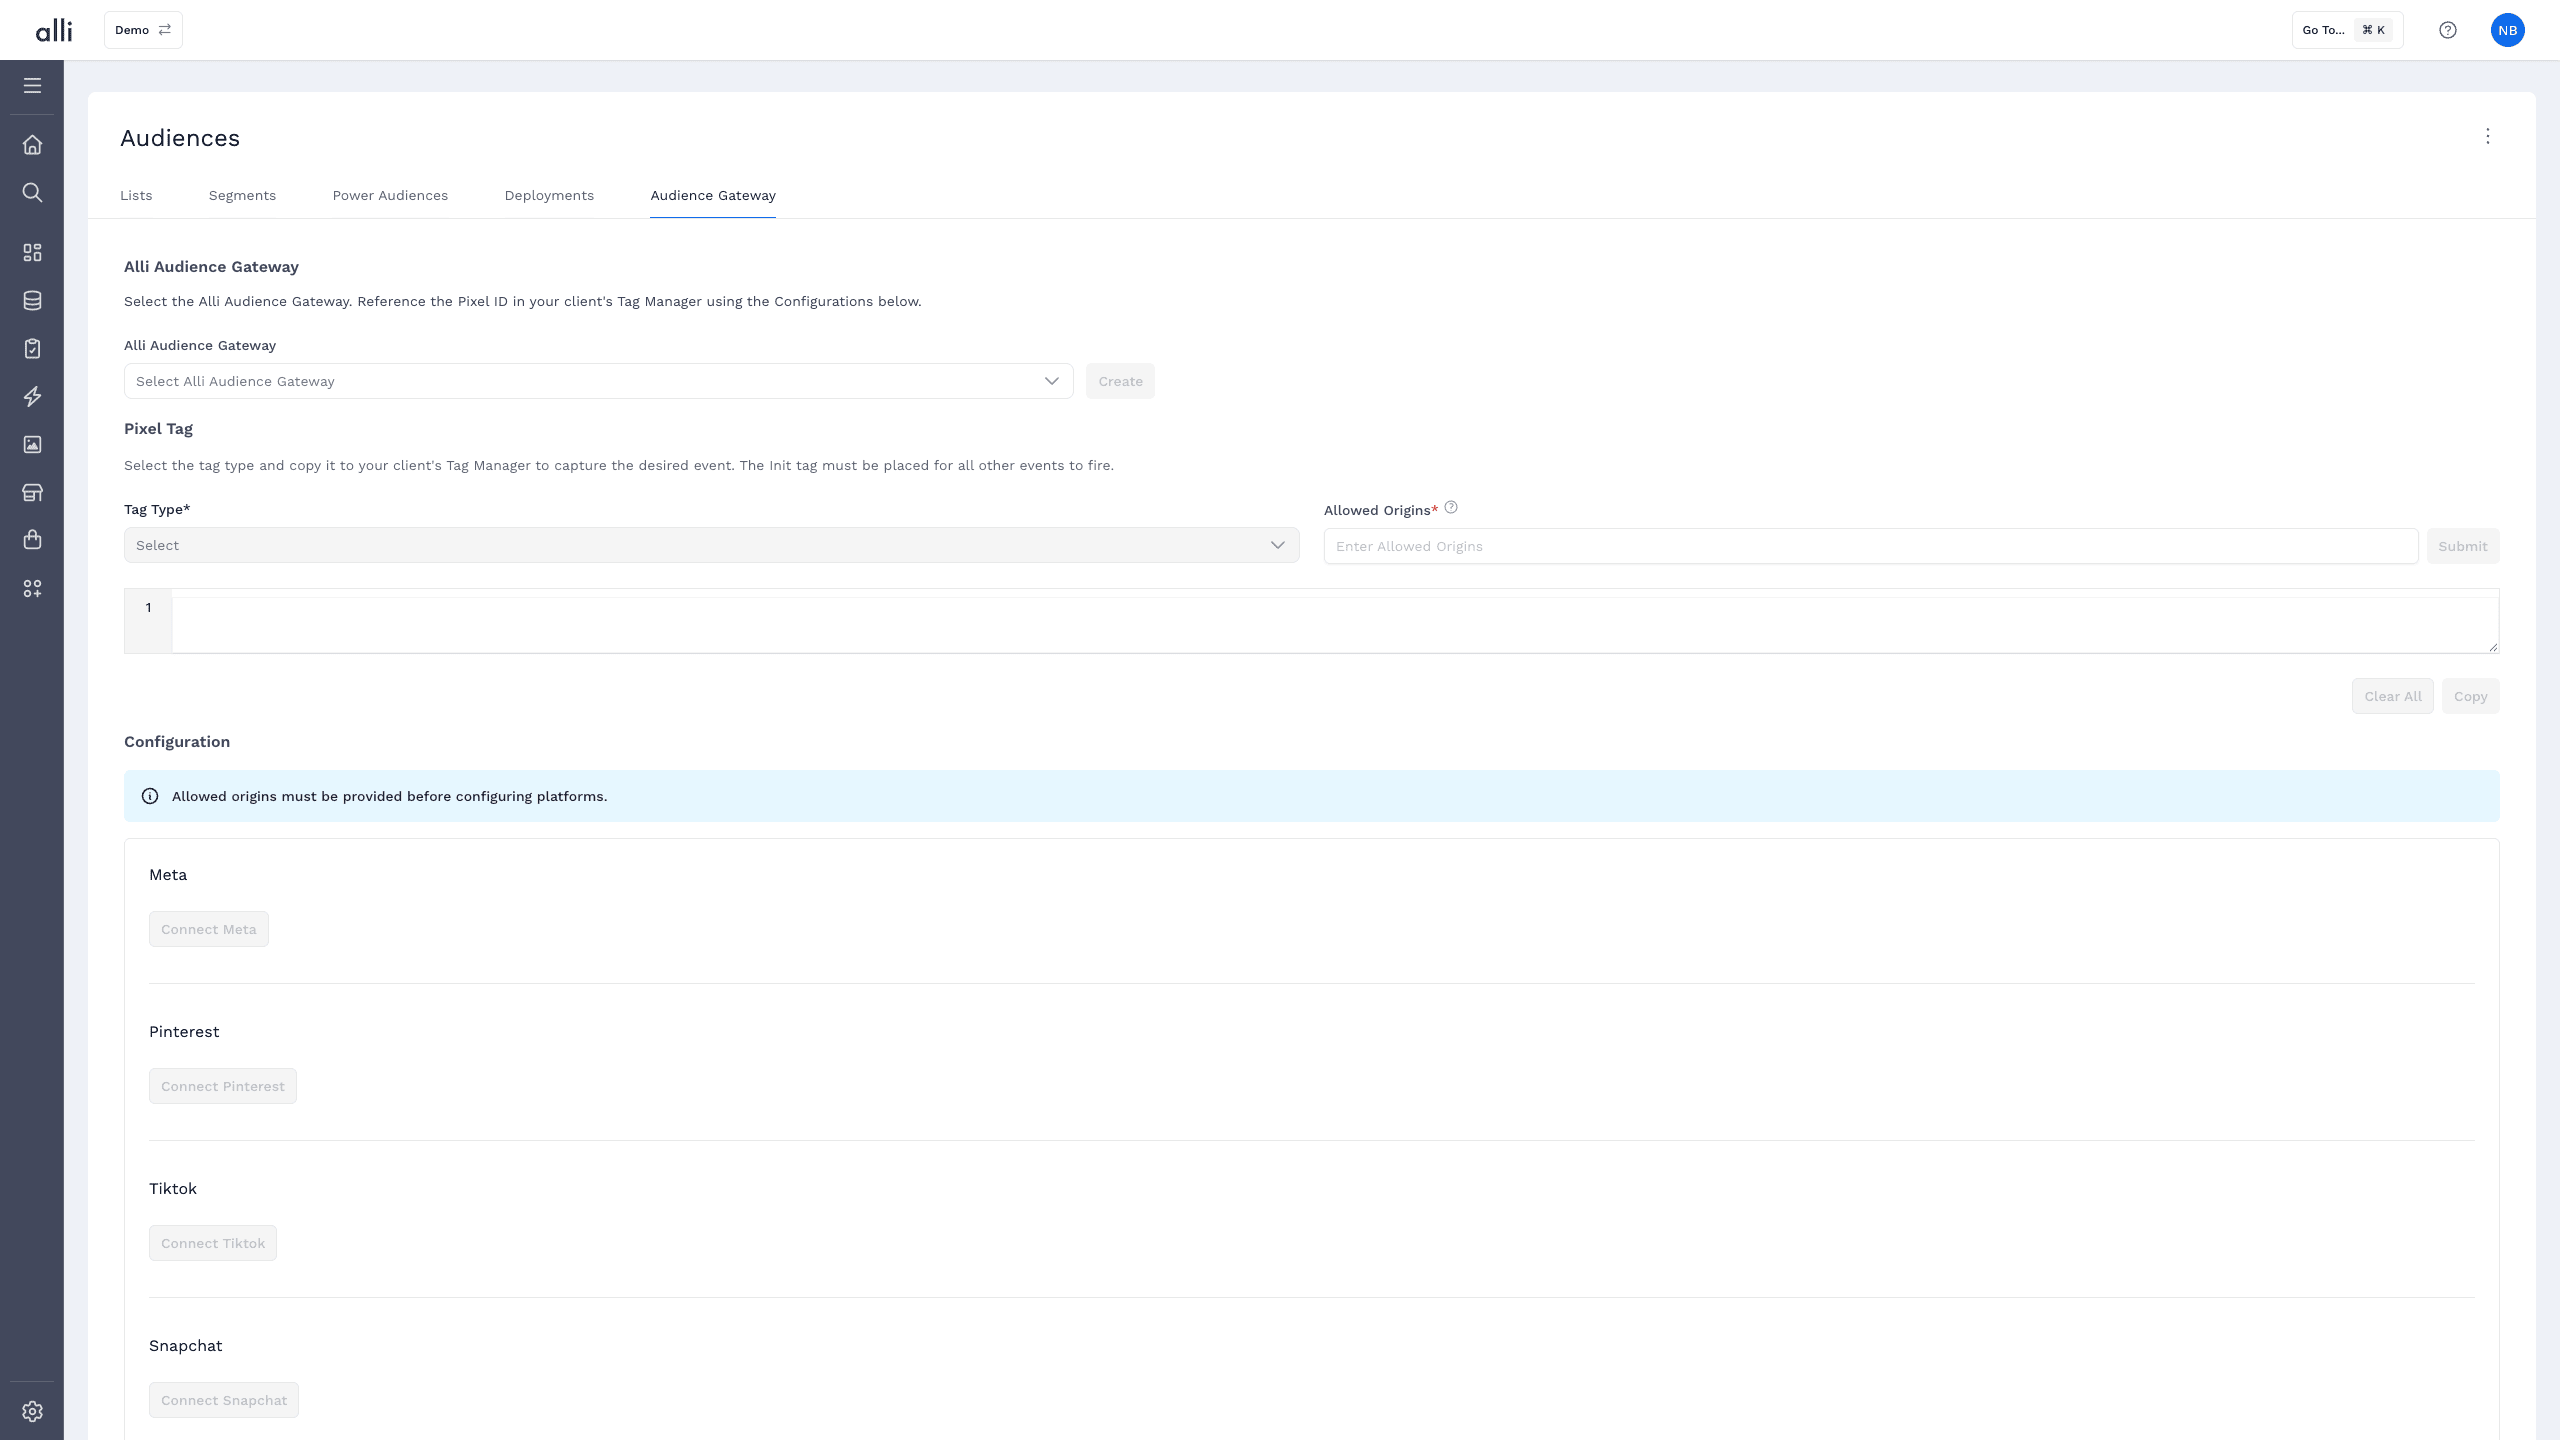Viewport: 2560px width, 1440px height.
Task: Open the apps-plus icon in sidebar
Action: click(32, 588)
